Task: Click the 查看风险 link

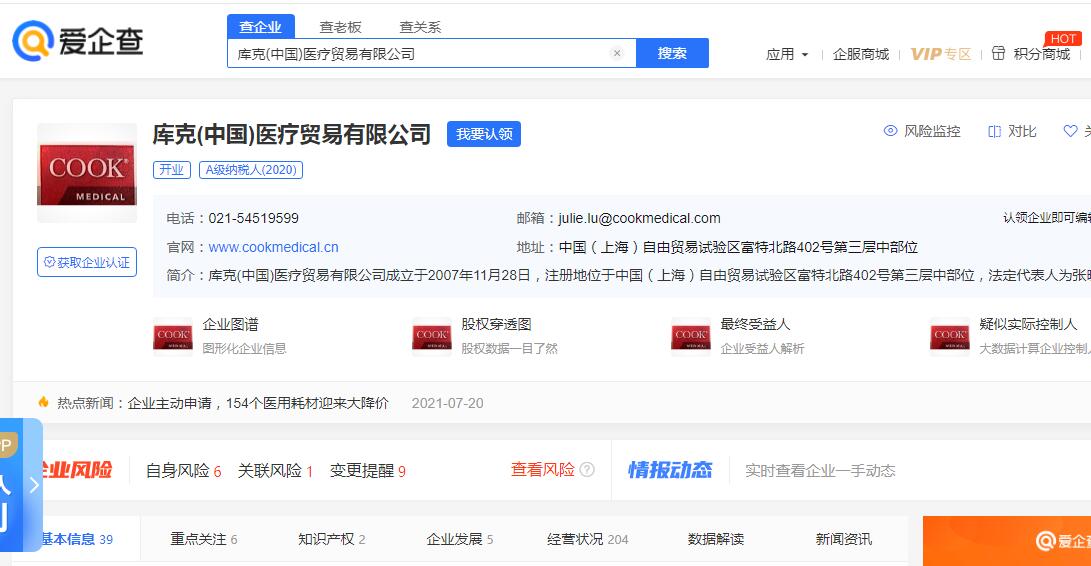Action: (543, 470)
